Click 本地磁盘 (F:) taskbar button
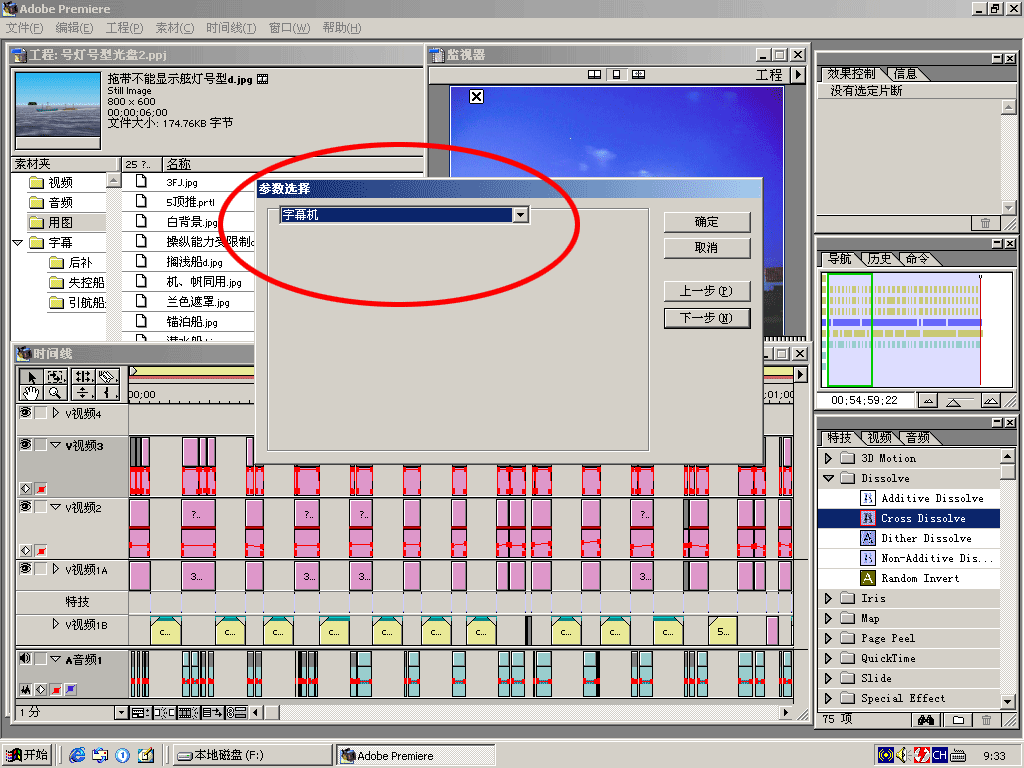The width and height of the screenshot is (1024, 768). 252,756
